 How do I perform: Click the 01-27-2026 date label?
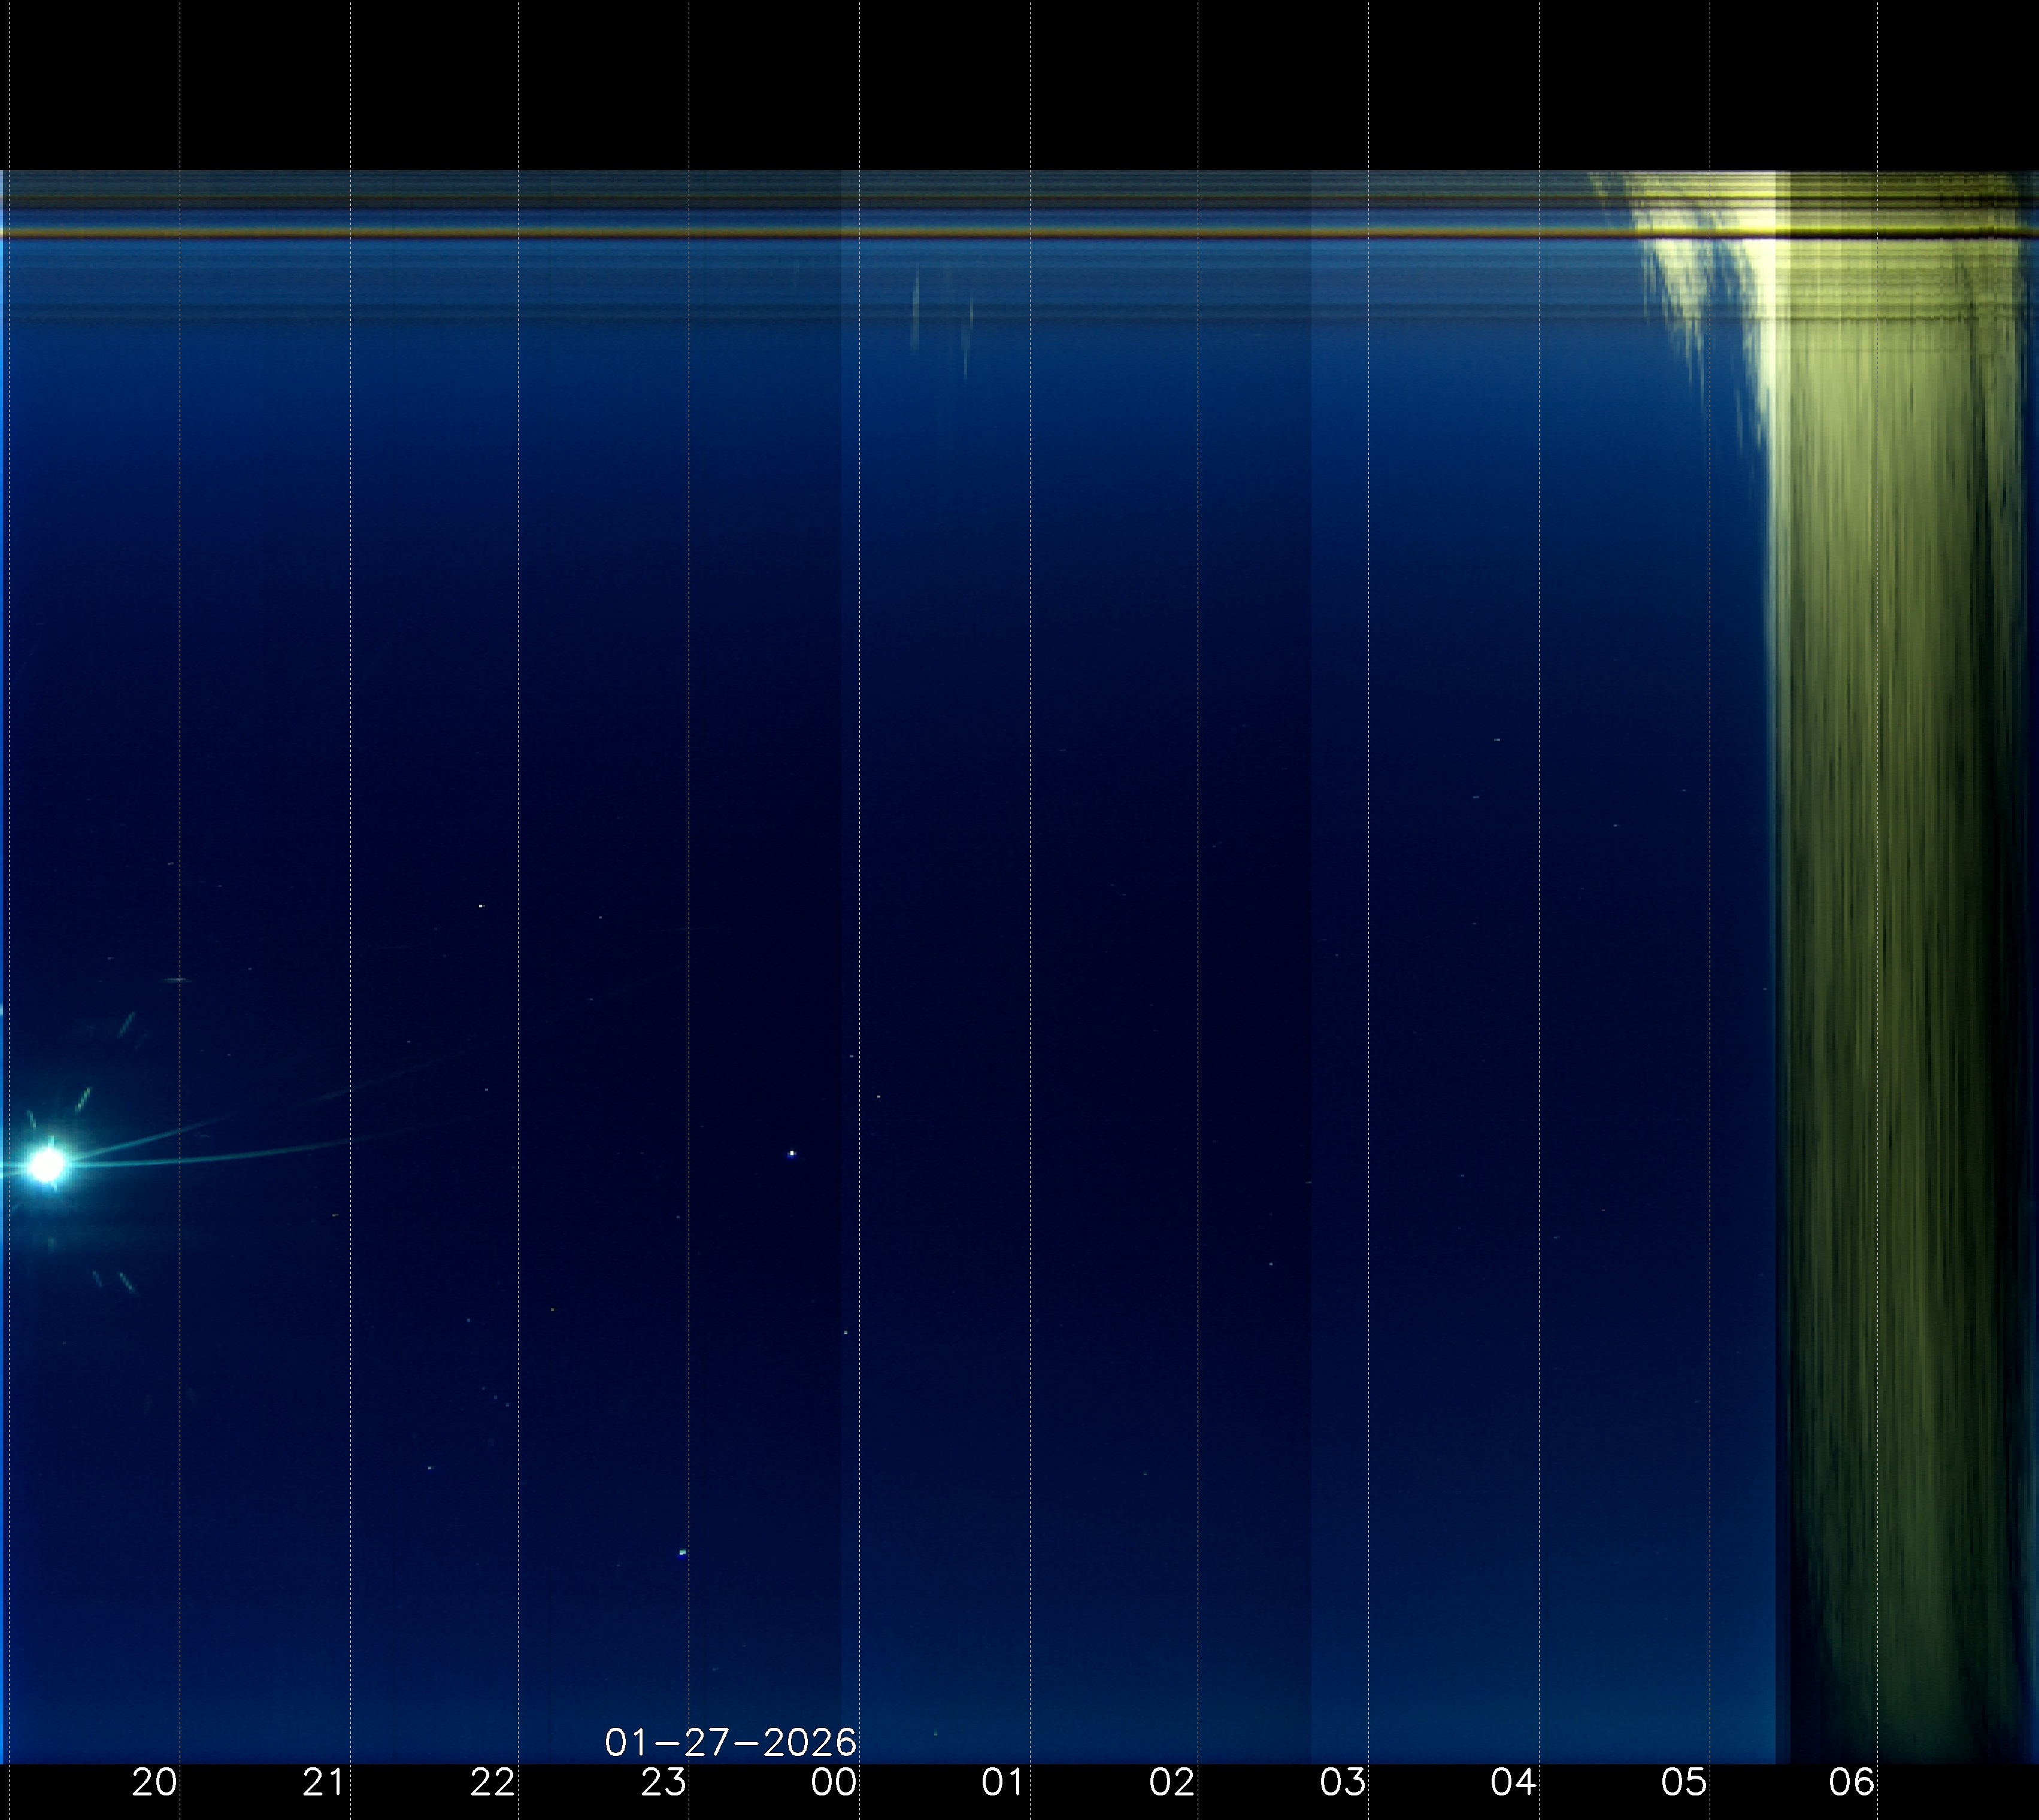click(x=730, y=1743)
